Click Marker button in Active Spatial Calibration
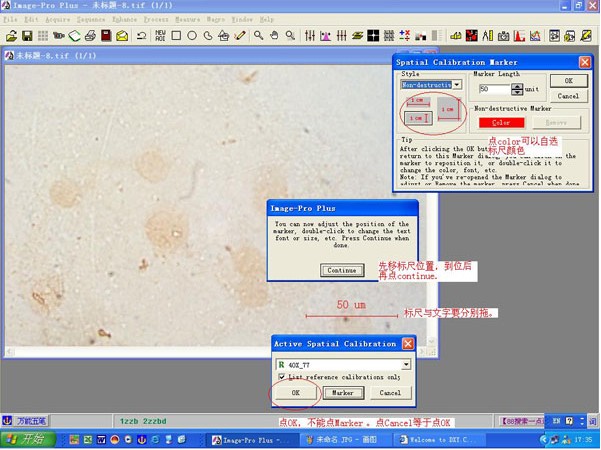The height and width of the screenshot is (450, 601). click(343, 393)
